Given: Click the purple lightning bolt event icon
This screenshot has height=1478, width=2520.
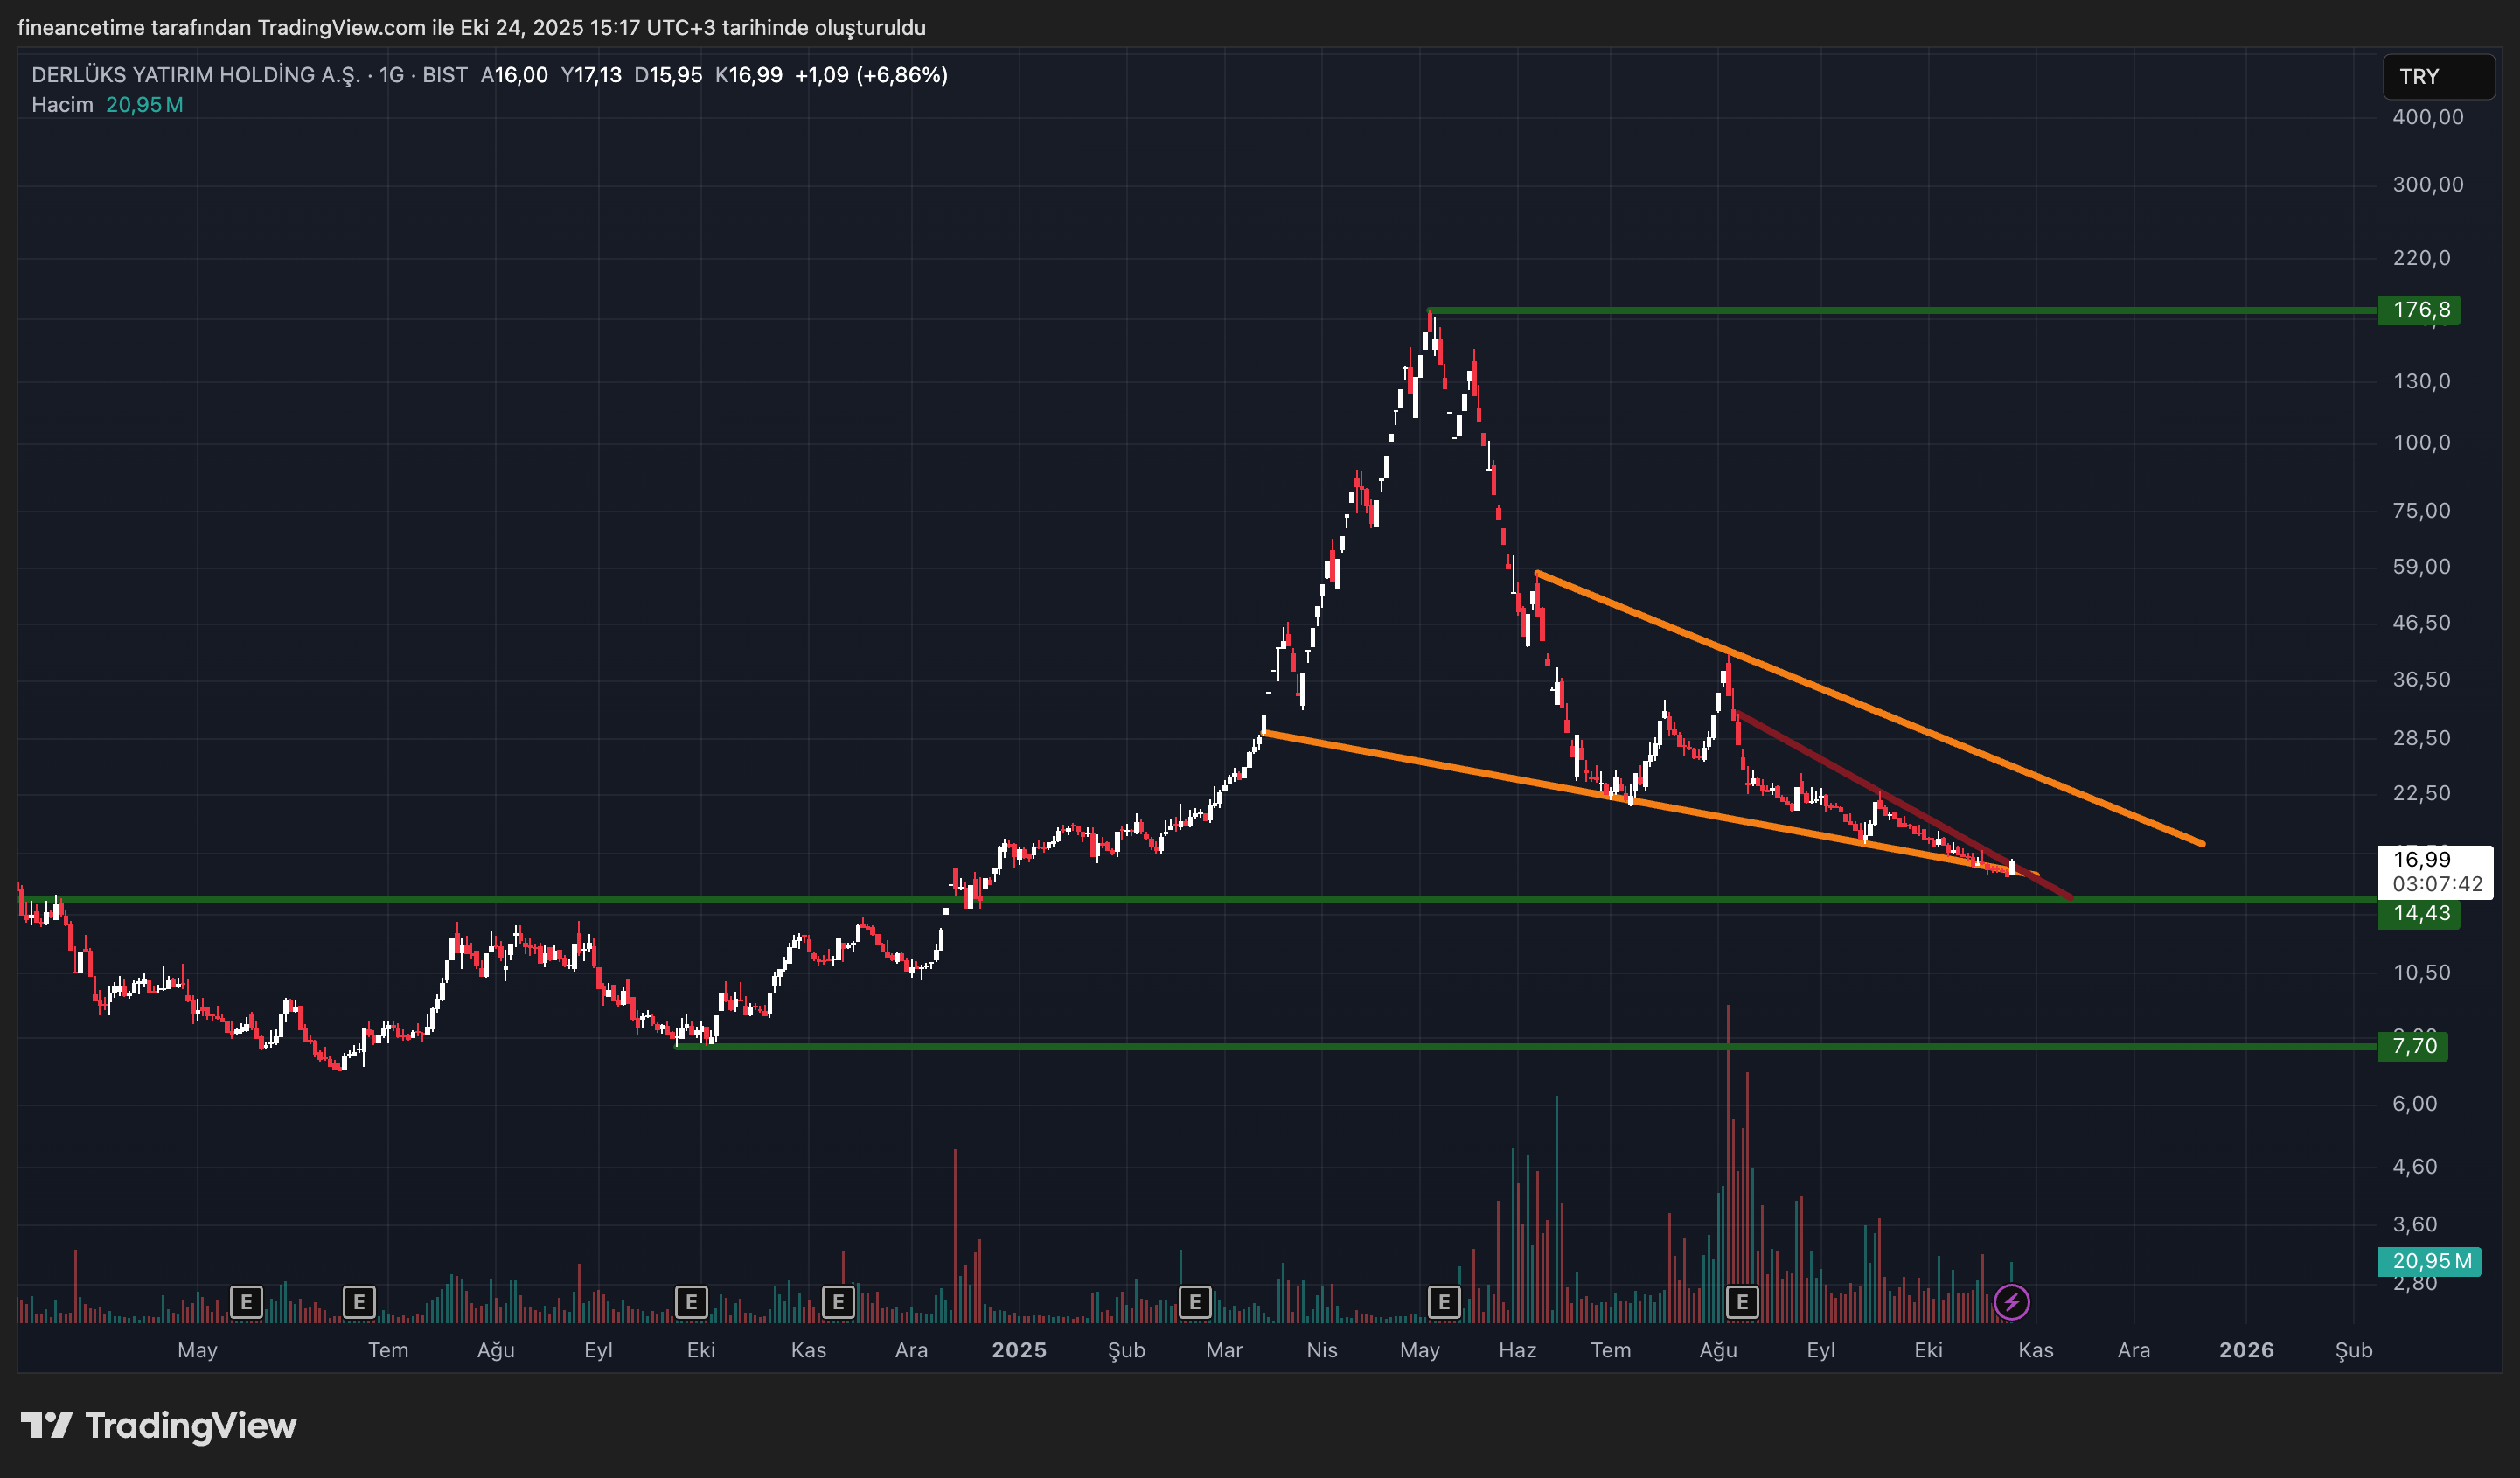Looking at the screenshot, I should pos(2011,1302).
